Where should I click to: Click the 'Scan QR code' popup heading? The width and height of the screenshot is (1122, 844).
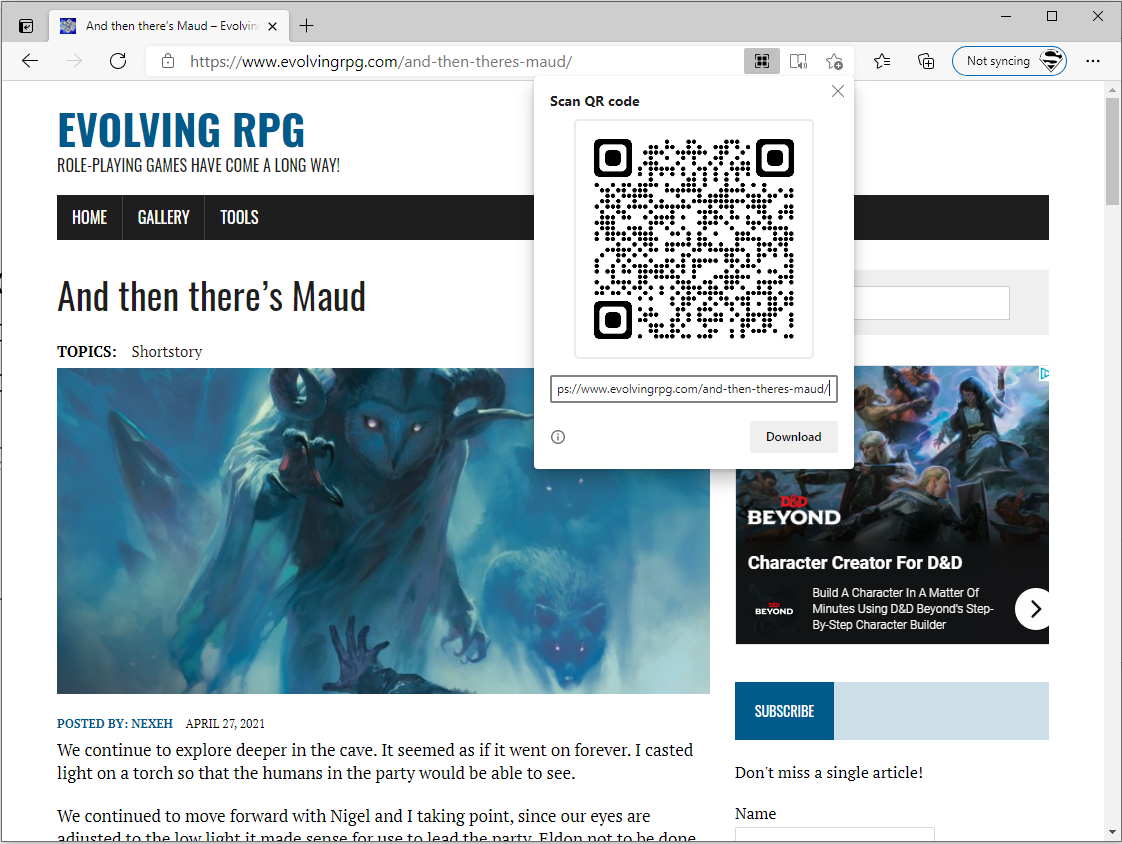click(x=595, y=101)
